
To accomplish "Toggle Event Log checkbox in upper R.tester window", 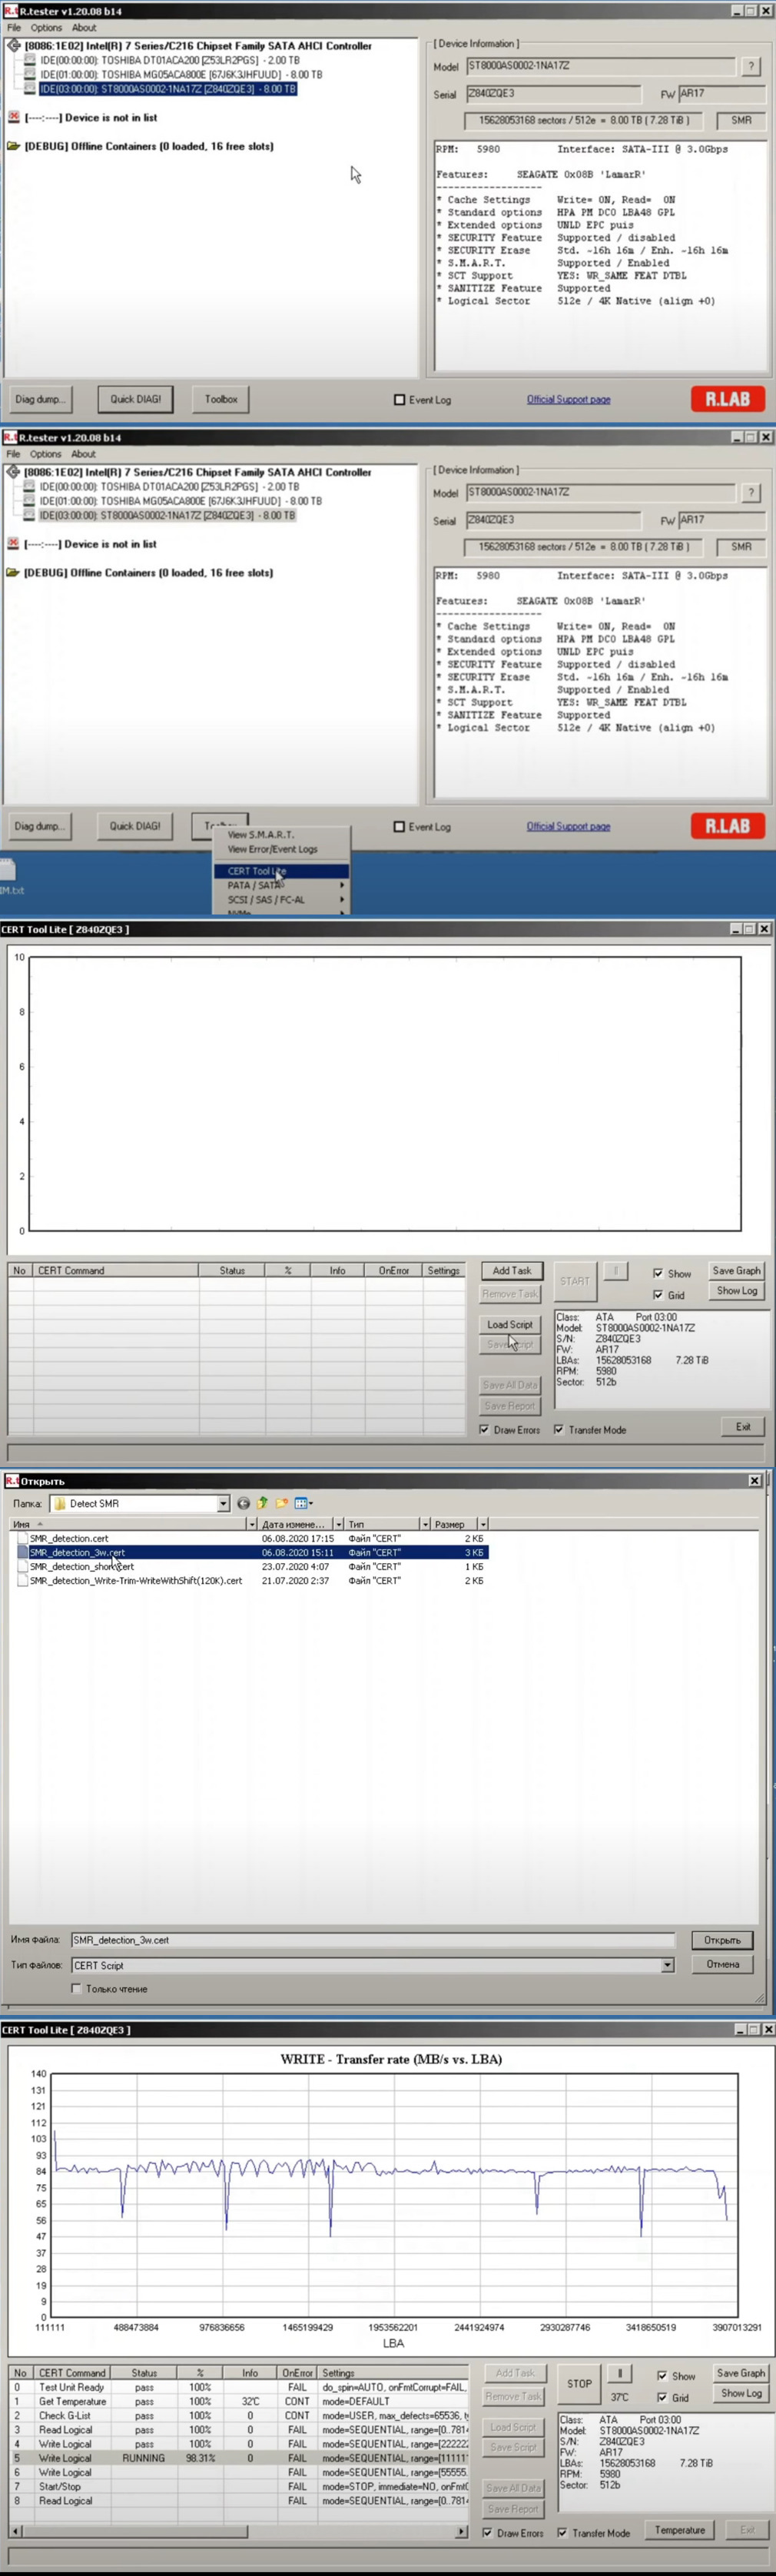I will click(400, 400).
